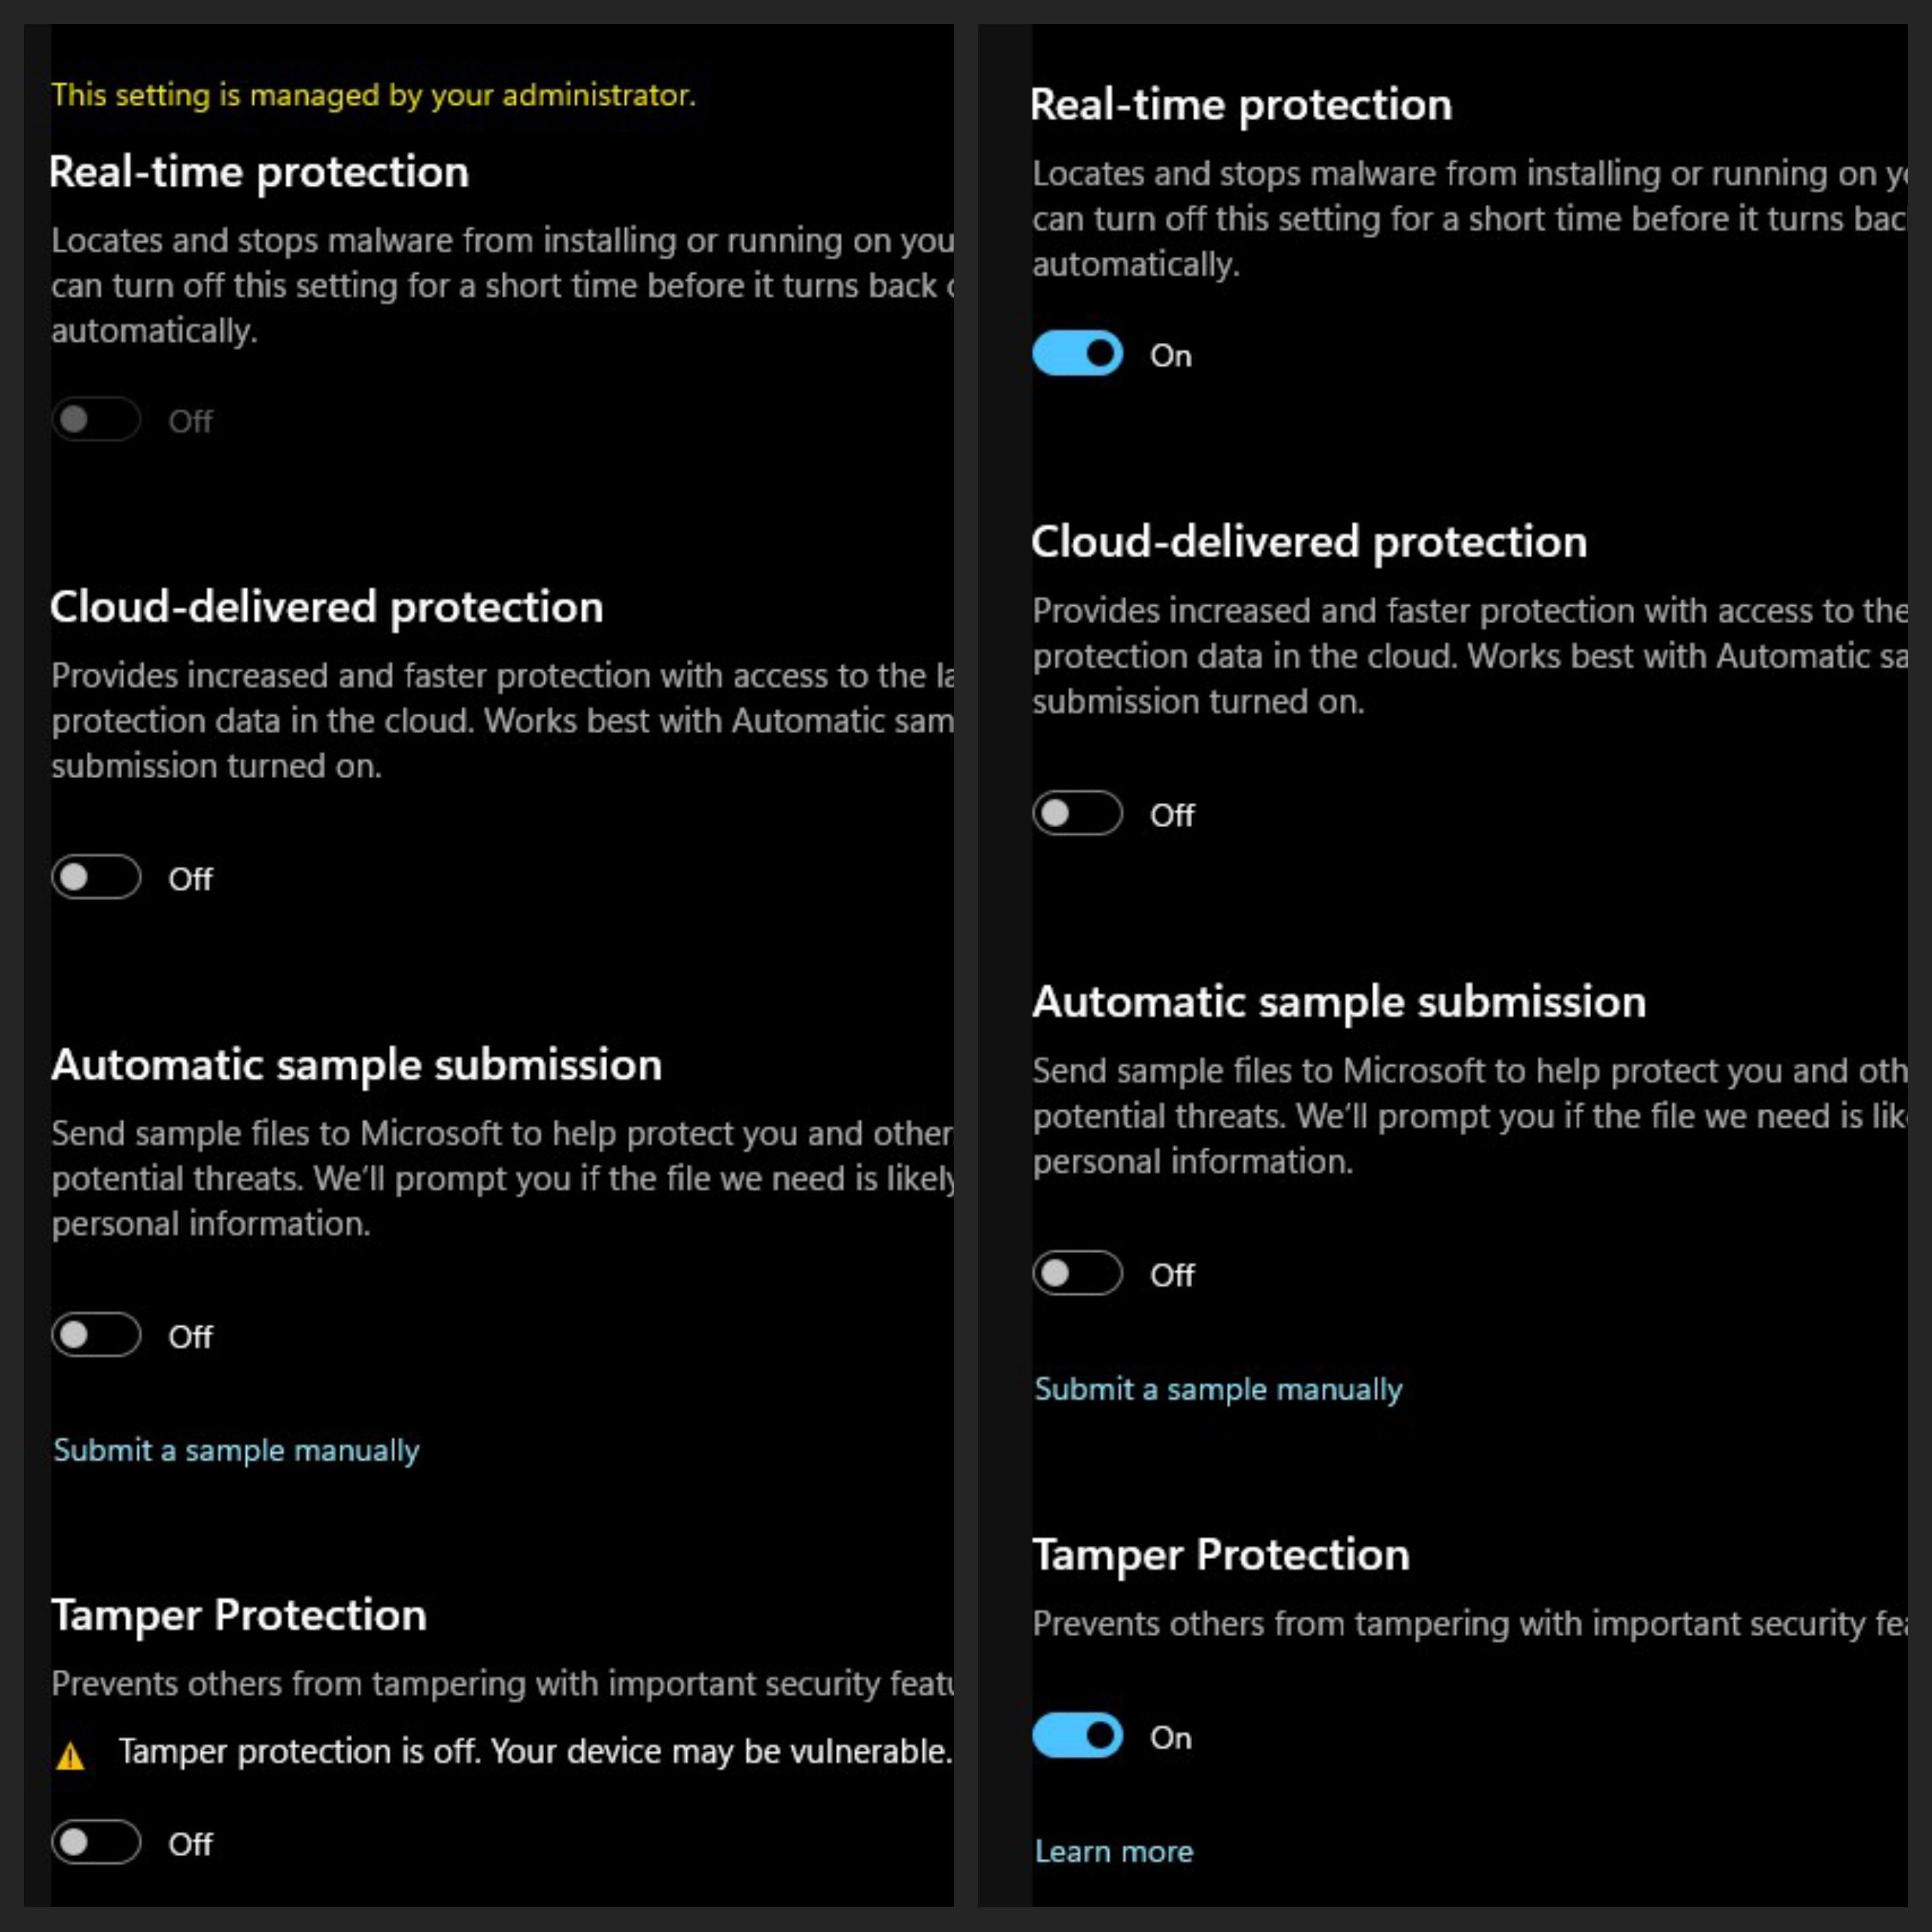Open Submit a sample manually link, left screenshot
Image resolution: width=1932 pixels, height=1932 pixels.
(236, 1451)
